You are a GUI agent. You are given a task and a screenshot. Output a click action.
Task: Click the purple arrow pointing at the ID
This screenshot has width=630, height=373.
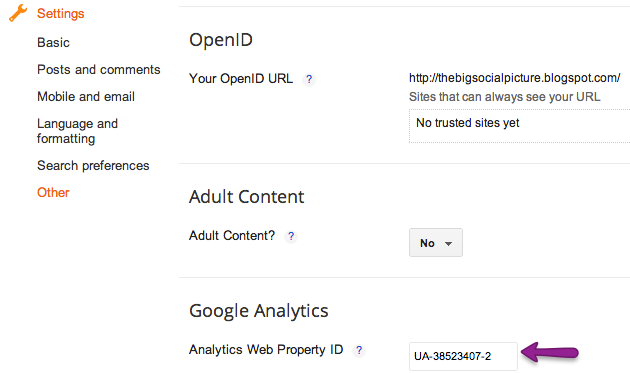click(x=550, y=353)
